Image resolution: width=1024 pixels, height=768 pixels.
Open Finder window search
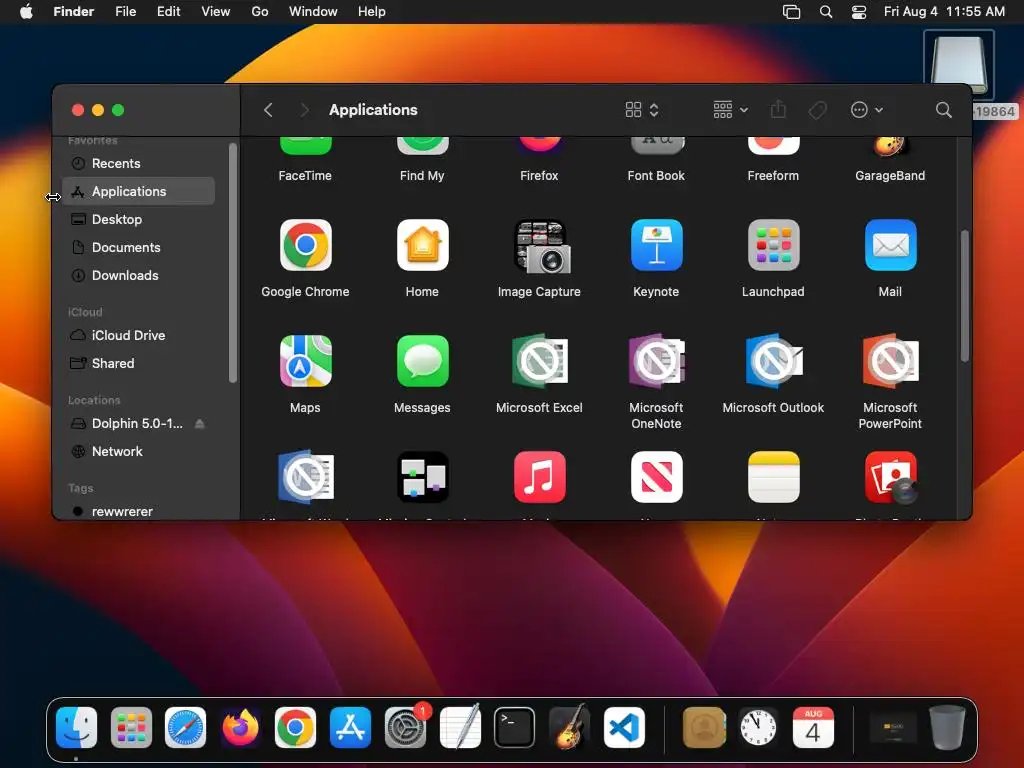tap(943, 110)
